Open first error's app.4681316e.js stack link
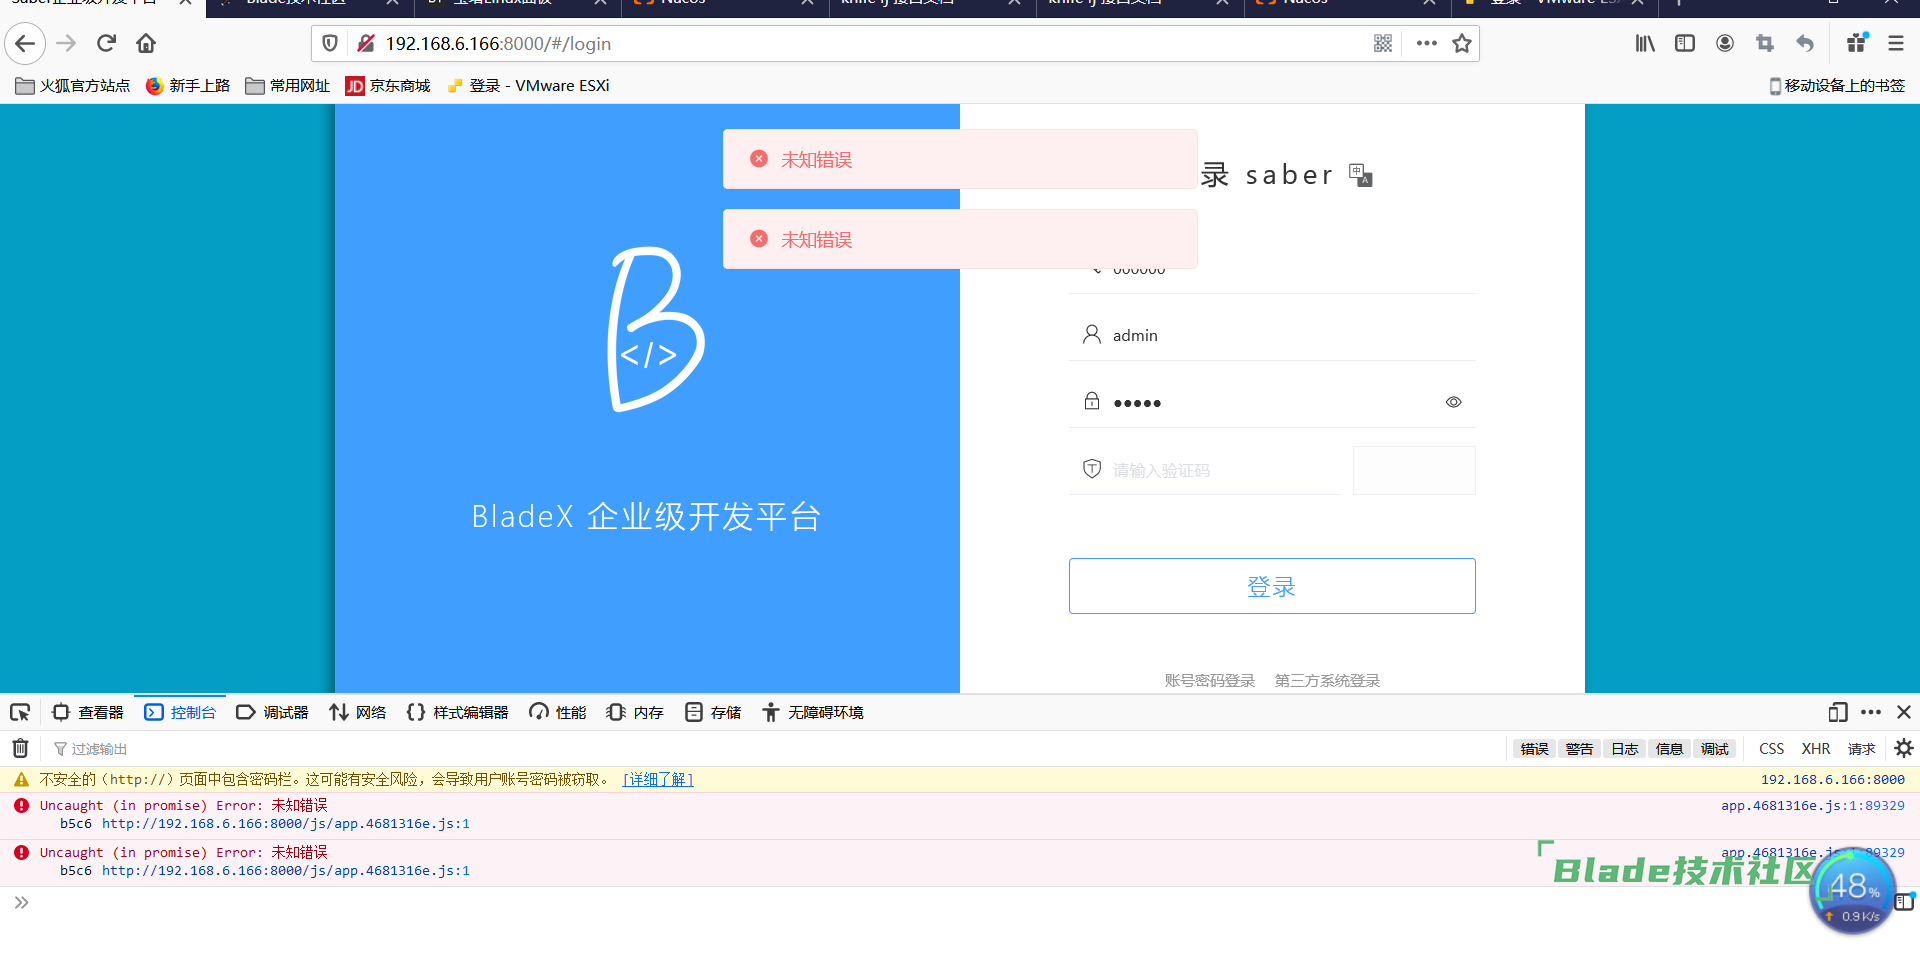 [286, 824]
